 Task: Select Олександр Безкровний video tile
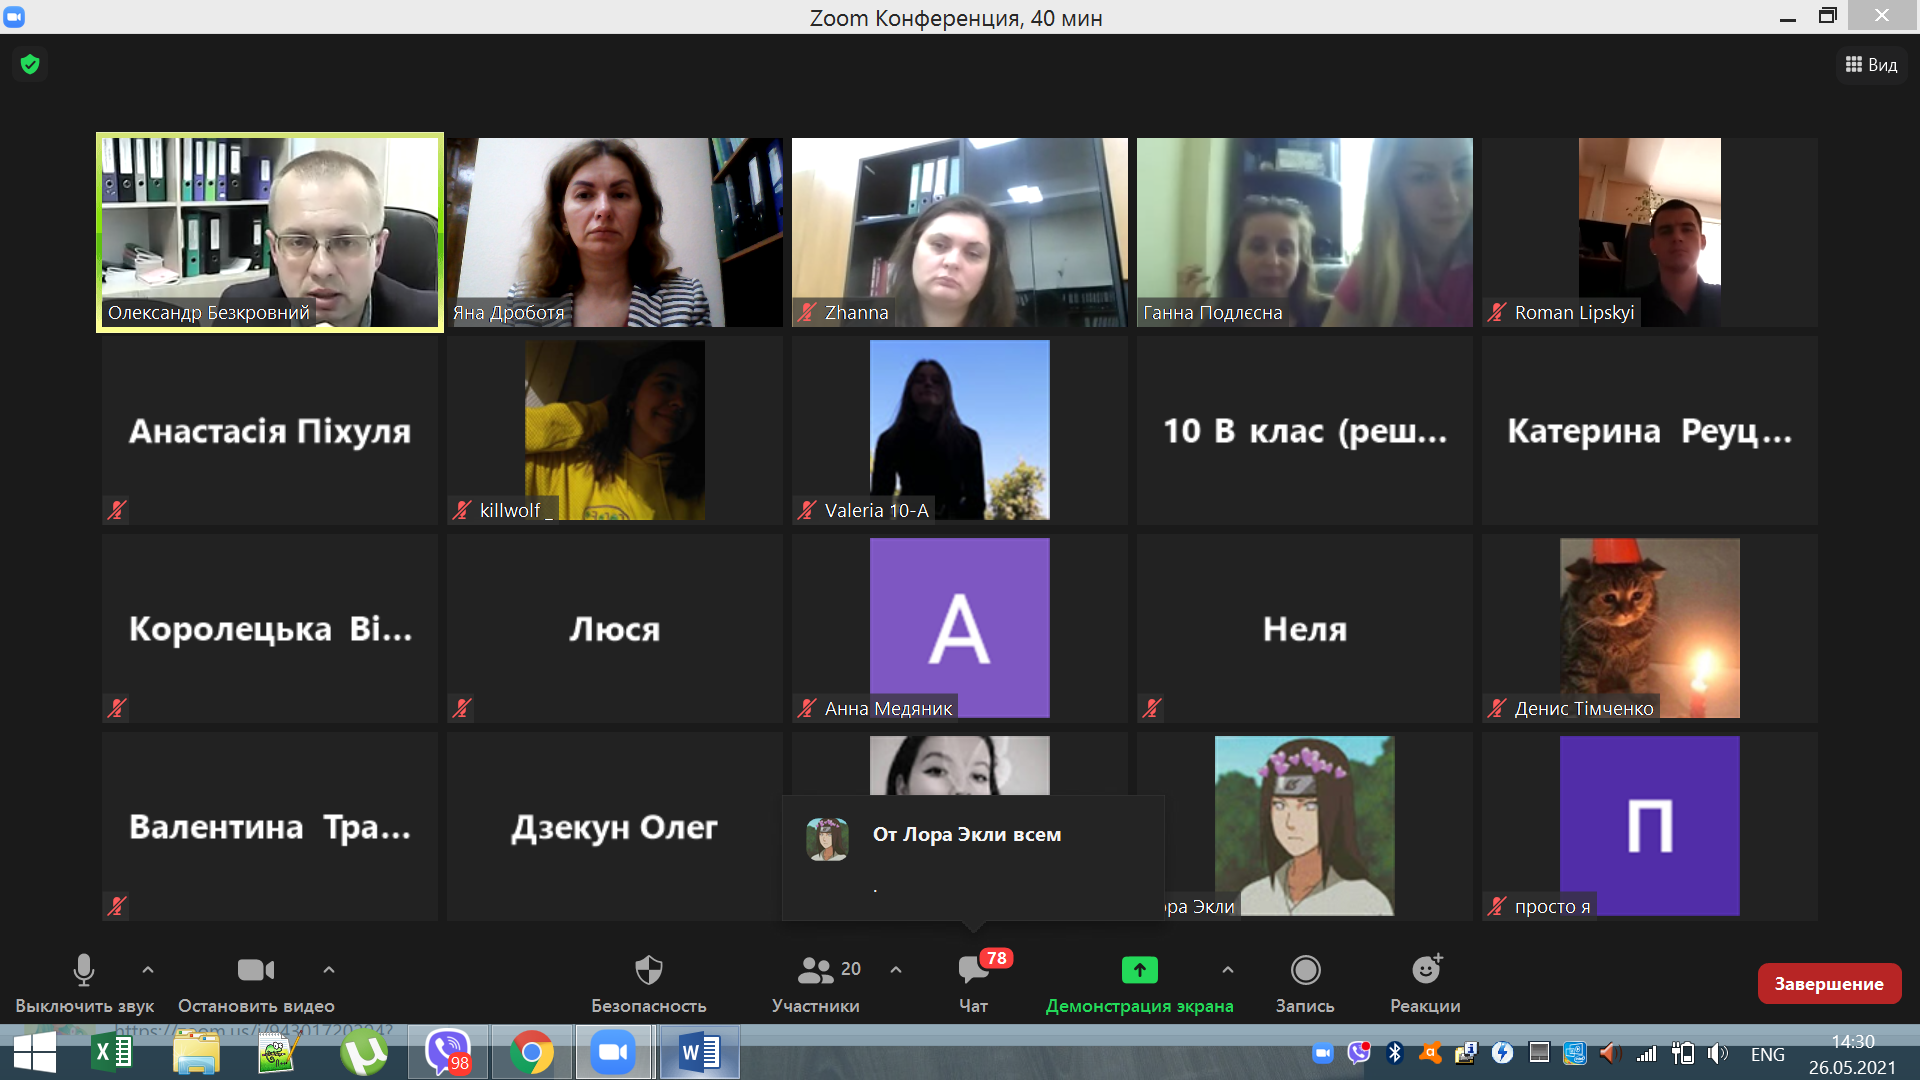(x=270, y=232)
